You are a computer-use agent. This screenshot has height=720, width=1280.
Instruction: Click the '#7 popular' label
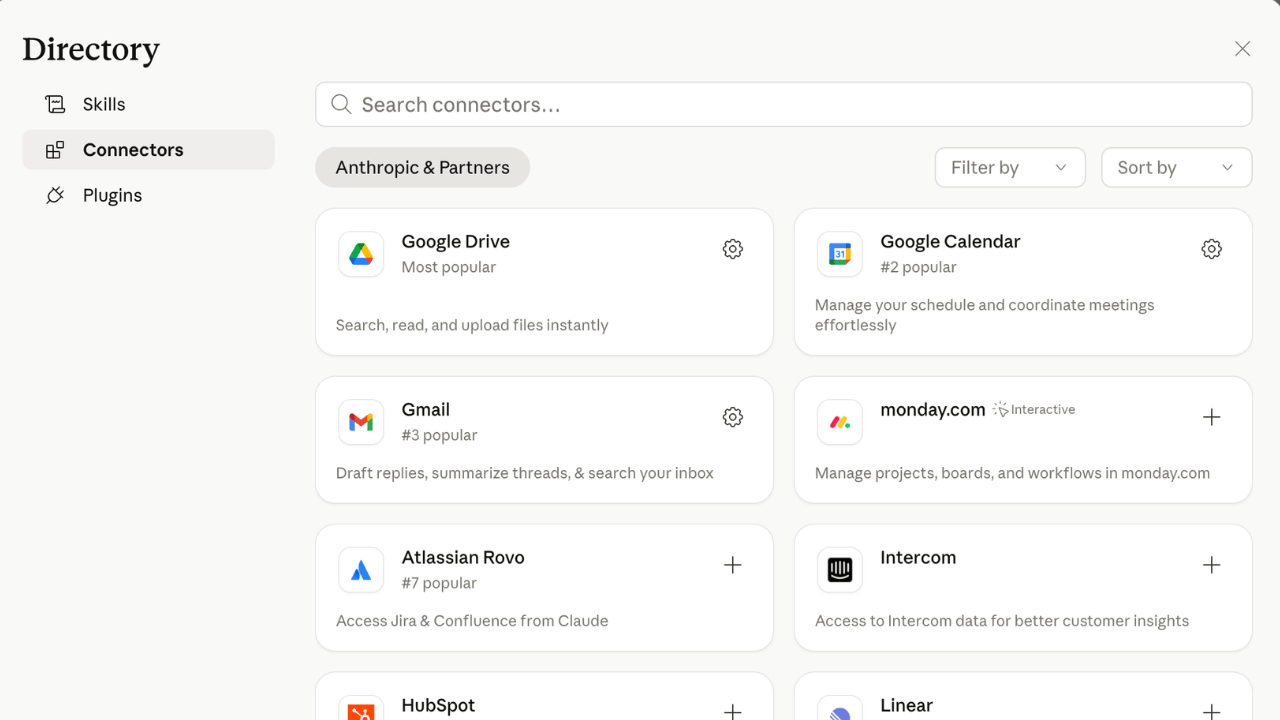(439, 583)
